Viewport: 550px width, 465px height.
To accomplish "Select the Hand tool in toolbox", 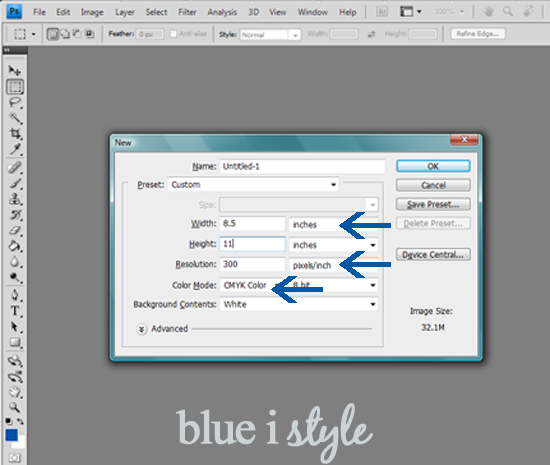I will click(15, 392).
